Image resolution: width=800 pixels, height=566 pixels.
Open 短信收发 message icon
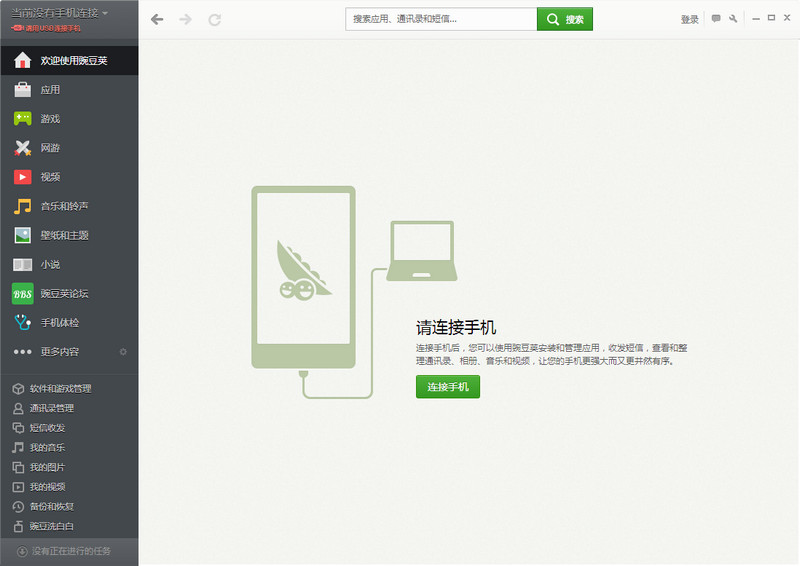(18, 428)
